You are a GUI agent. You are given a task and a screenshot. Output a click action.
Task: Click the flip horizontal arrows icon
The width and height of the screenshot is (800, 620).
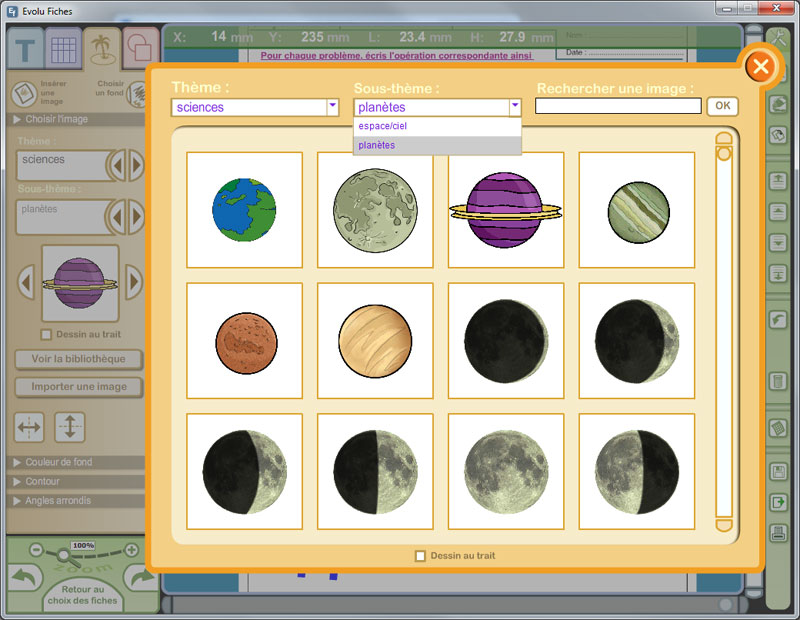pyautogui.click(x=30, y=427)
